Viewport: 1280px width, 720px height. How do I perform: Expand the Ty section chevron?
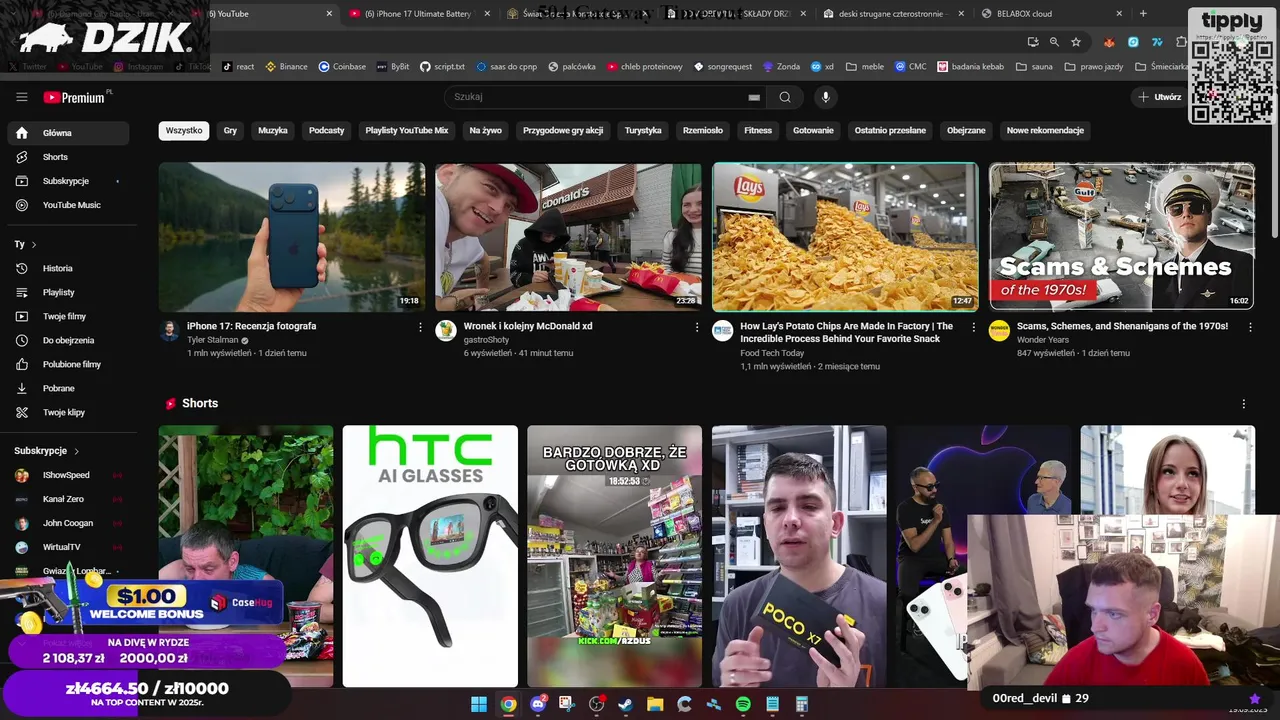pos(34,244)
